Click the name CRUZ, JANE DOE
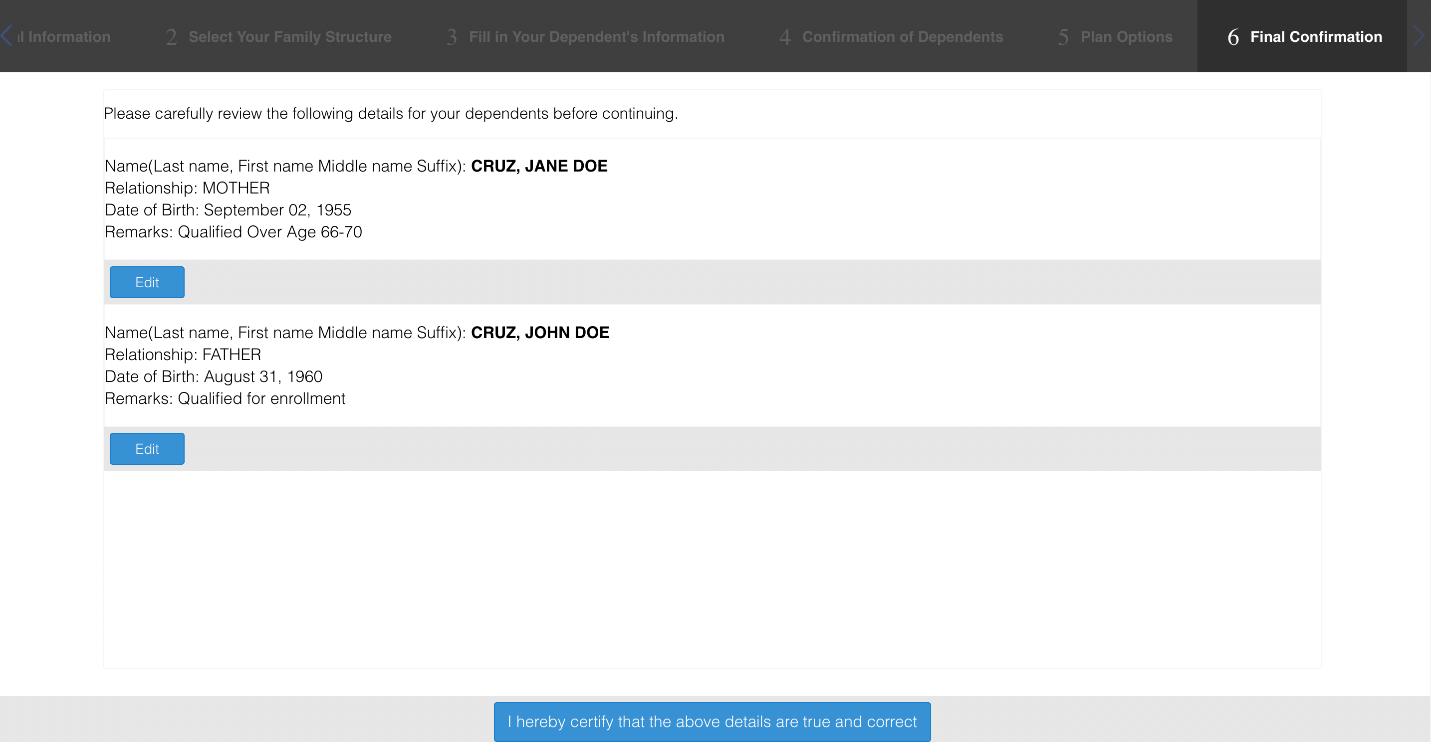This screenshot has height=742, width=1431. point(539,166)
